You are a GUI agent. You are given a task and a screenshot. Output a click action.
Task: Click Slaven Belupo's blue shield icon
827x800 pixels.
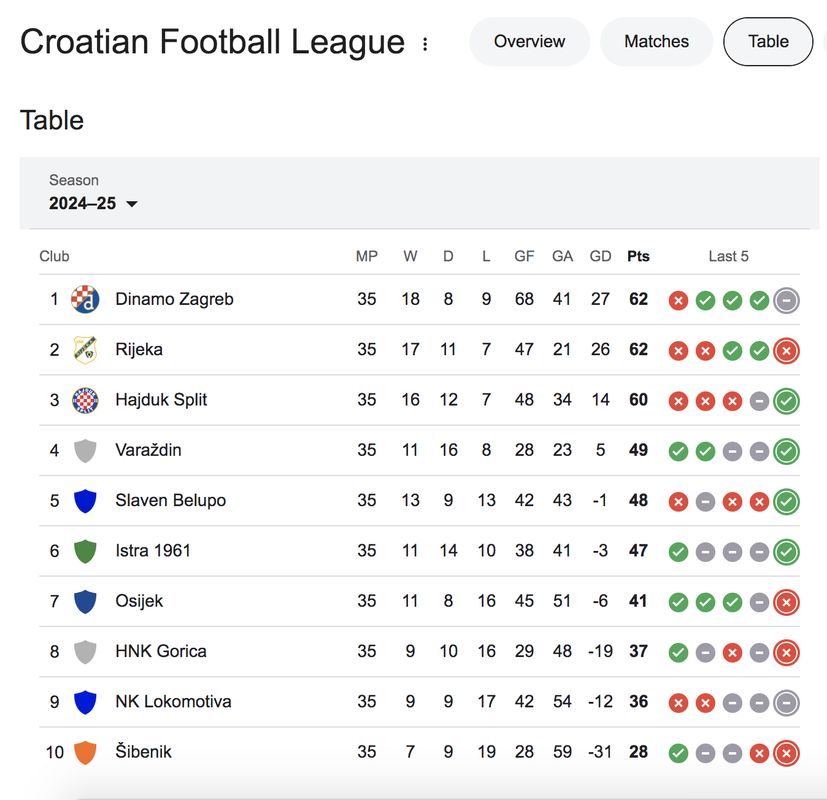86,500
